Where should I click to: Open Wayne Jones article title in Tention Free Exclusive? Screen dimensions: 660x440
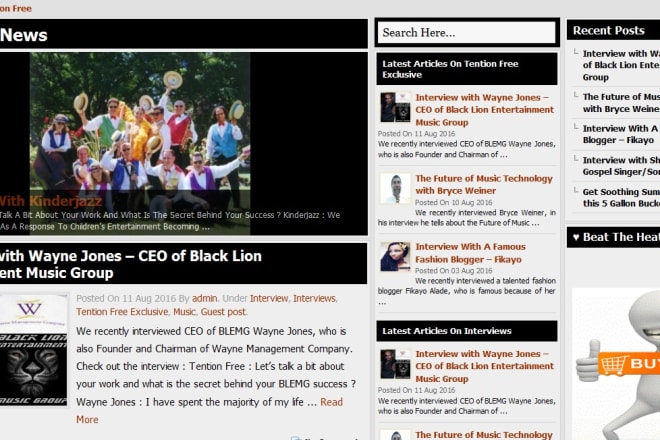click(484, 110)
